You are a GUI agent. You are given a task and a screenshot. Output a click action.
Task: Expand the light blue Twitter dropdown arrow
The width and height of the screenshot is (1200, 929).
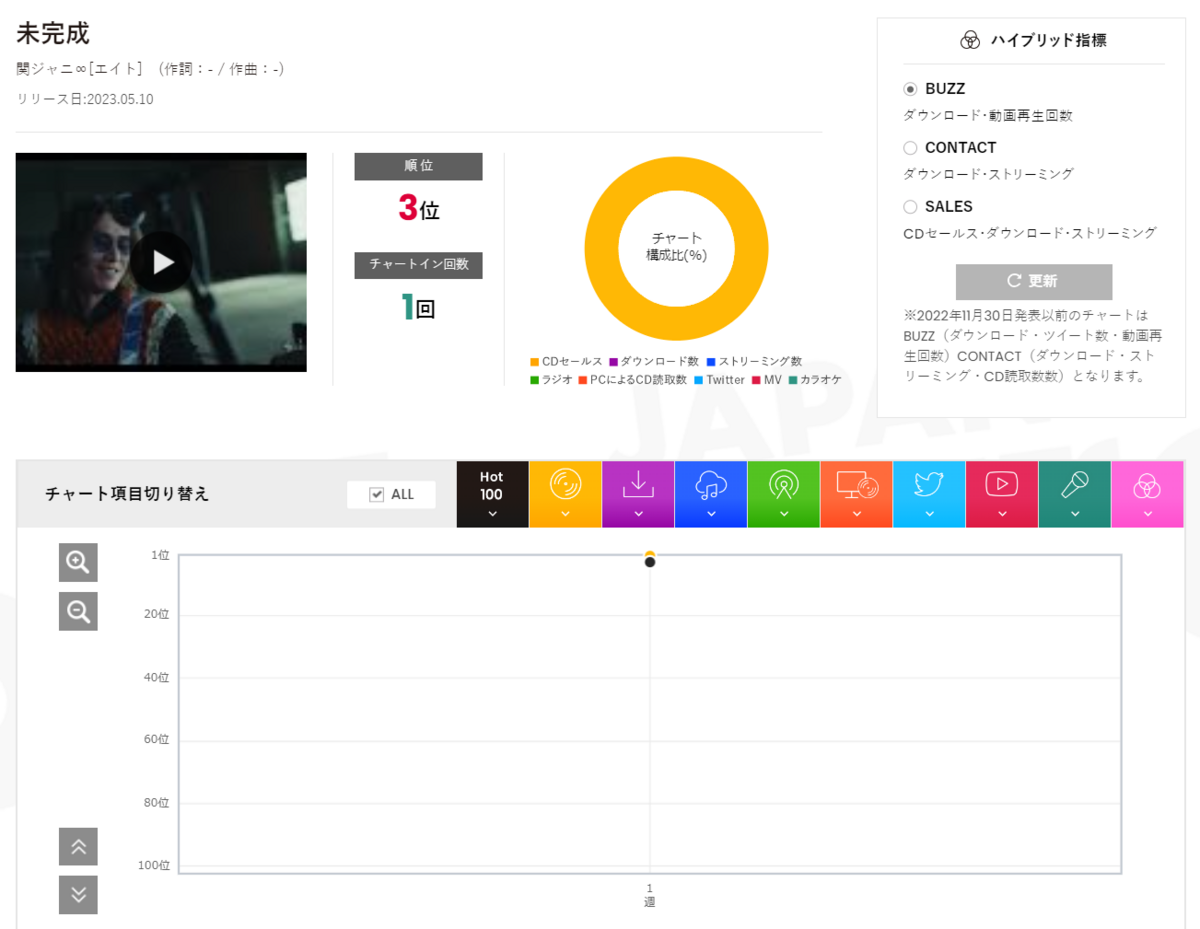[929, 514]
